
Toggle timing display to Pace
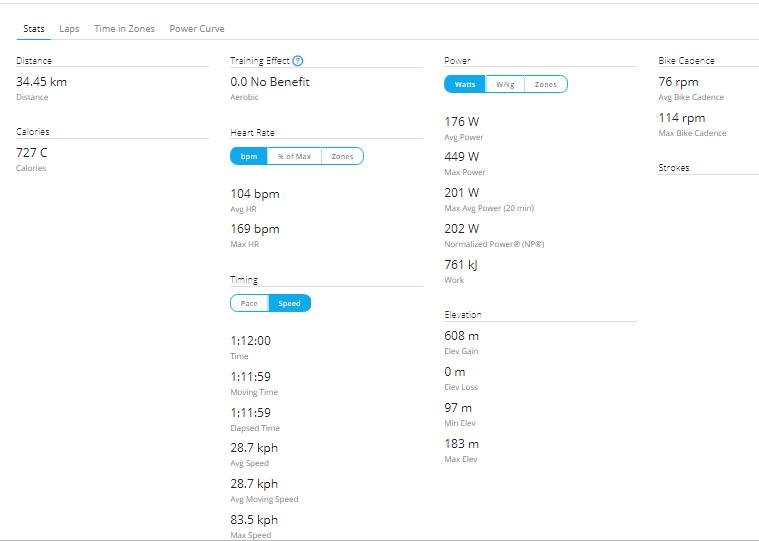[x=249, y=303]
